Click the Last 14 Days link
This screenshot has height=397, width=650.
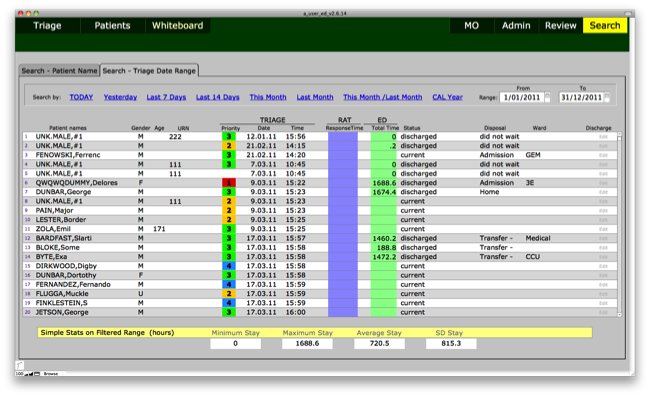pos(218,97)
